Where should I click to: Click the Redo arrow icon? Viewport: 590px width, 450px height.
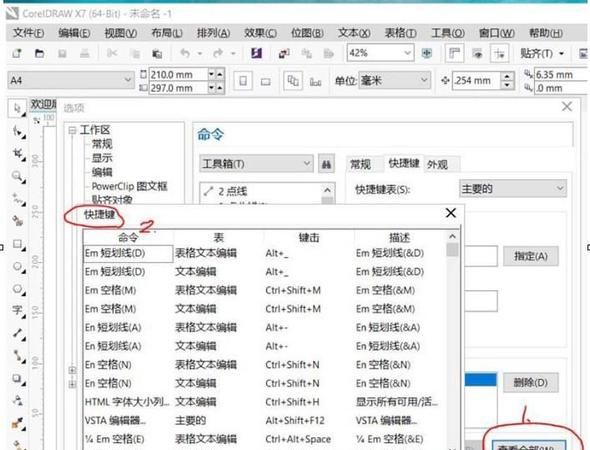218,53
